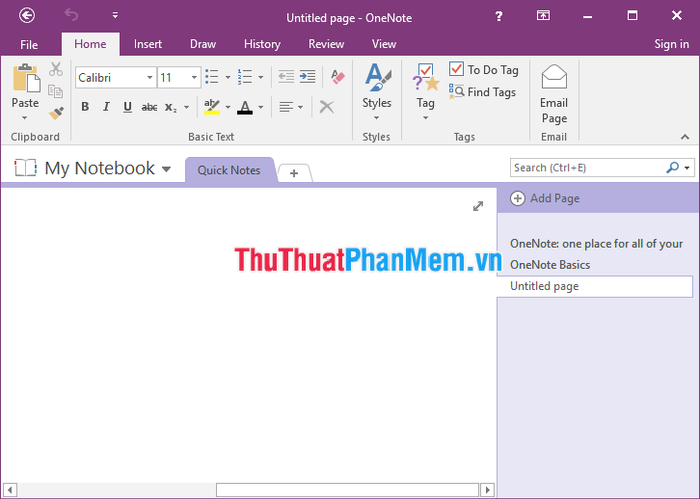This screenshot has width=700, height=499.
Task: Click the Back arrow icon in title bar
Action: coord(27,16)
